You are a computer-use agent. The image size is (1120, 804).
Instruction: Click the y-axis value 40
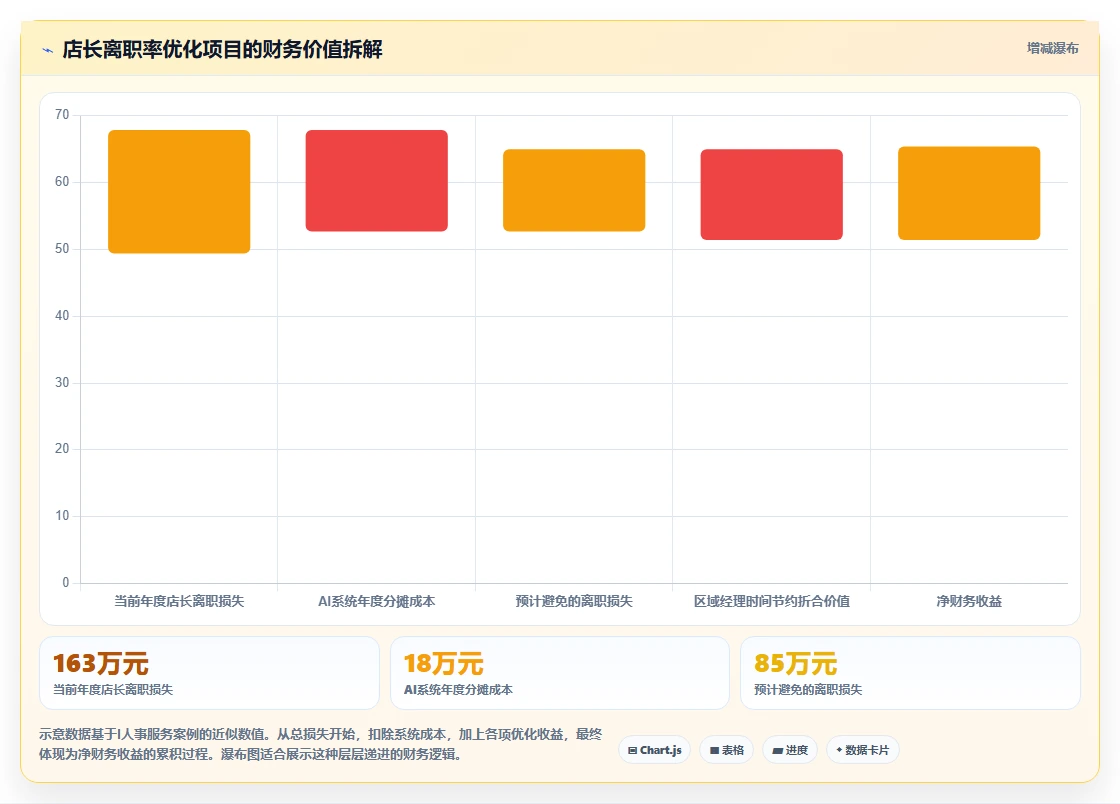click(x=62, y=316)
